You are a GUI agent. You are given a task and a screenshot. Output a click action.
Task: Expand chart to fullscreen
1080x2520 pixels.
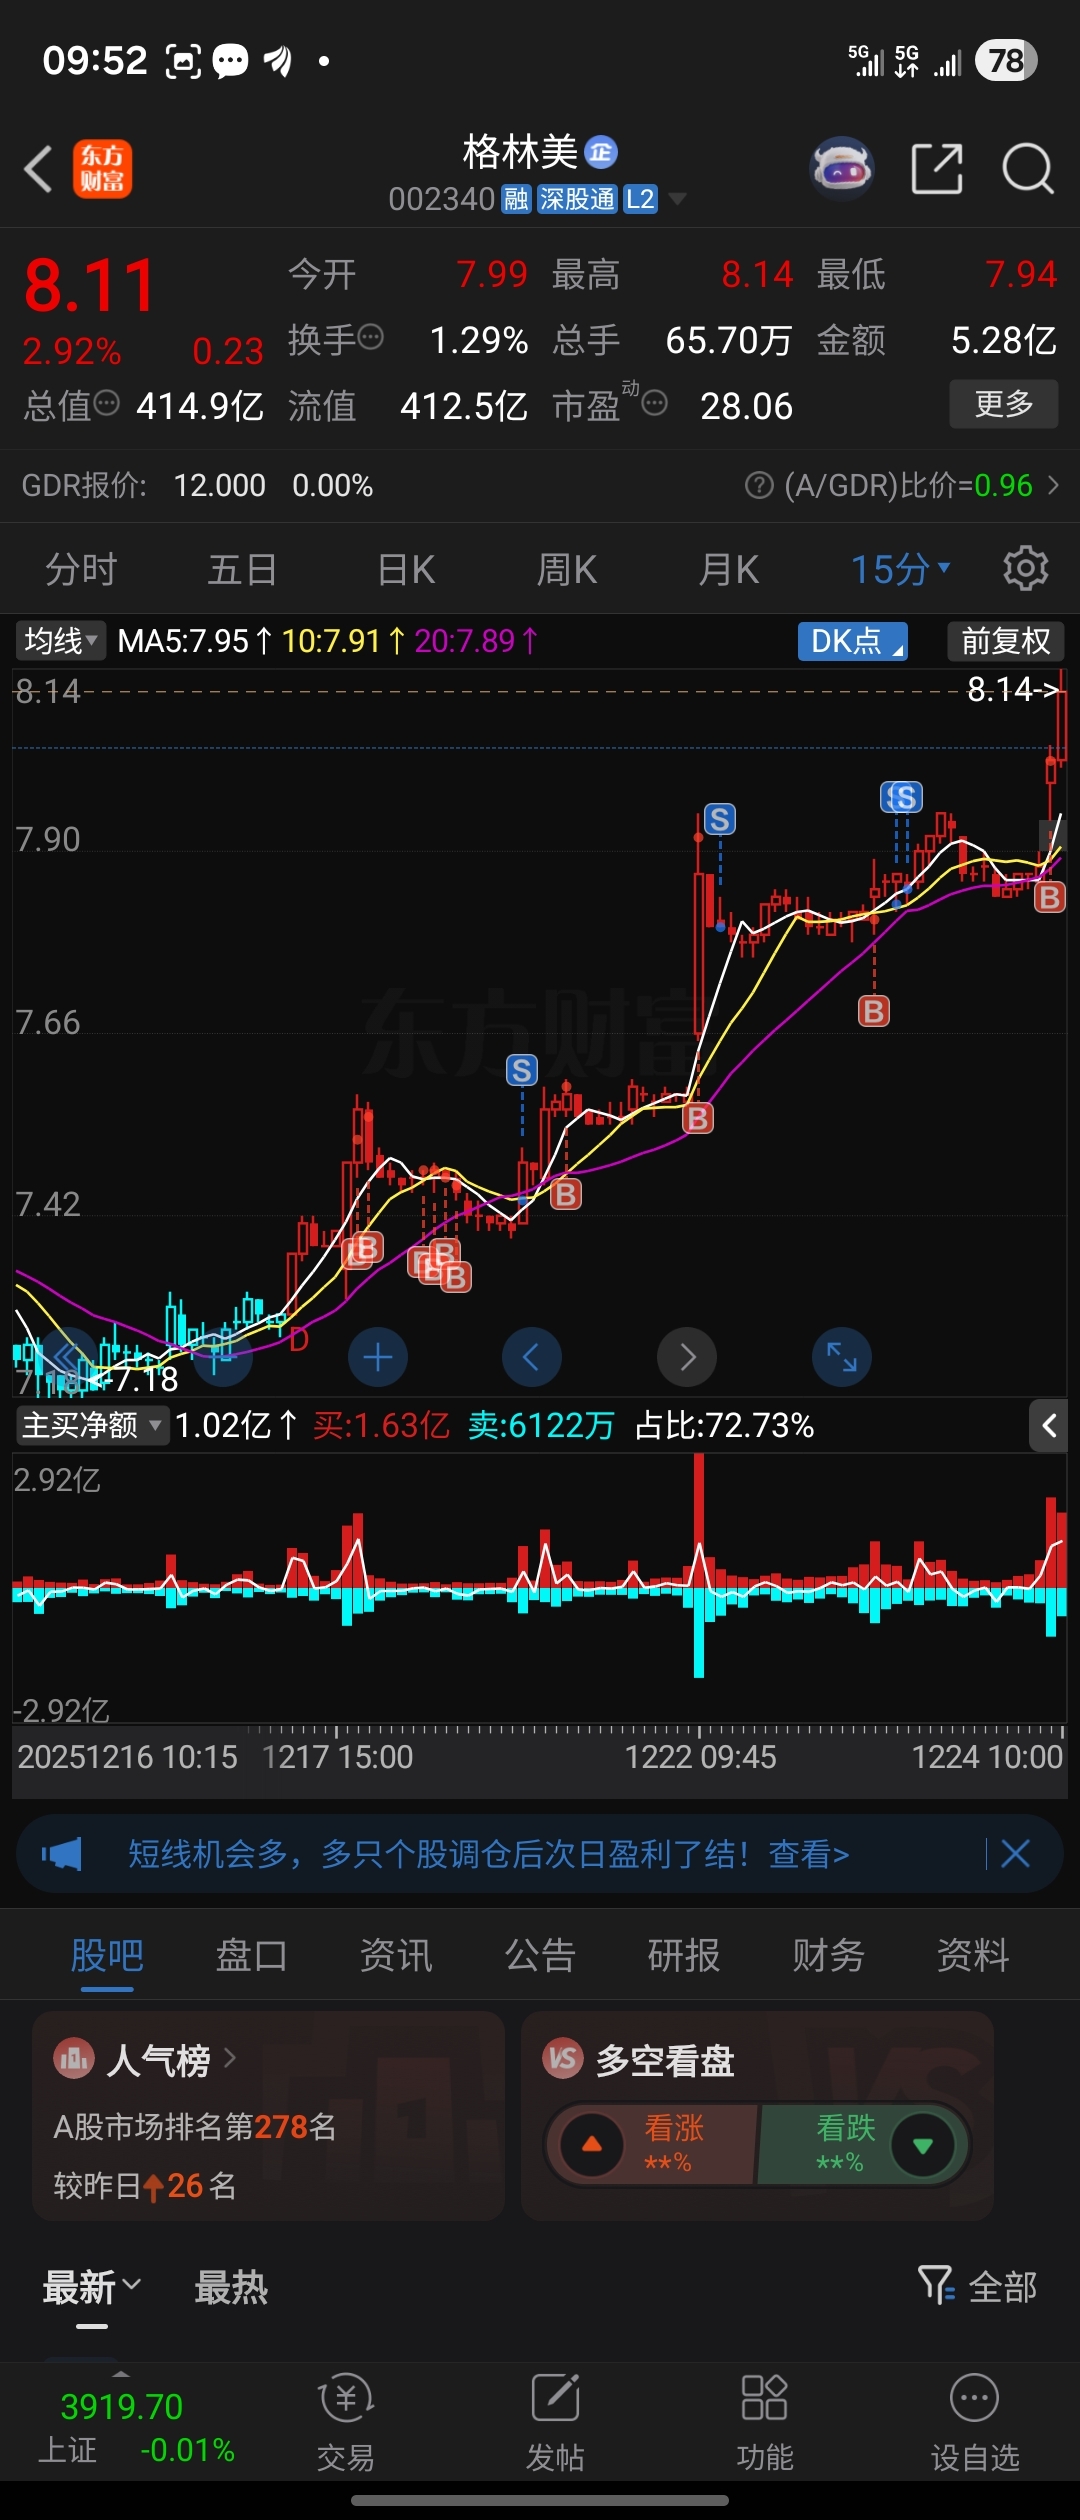(x=842, y=1357)
